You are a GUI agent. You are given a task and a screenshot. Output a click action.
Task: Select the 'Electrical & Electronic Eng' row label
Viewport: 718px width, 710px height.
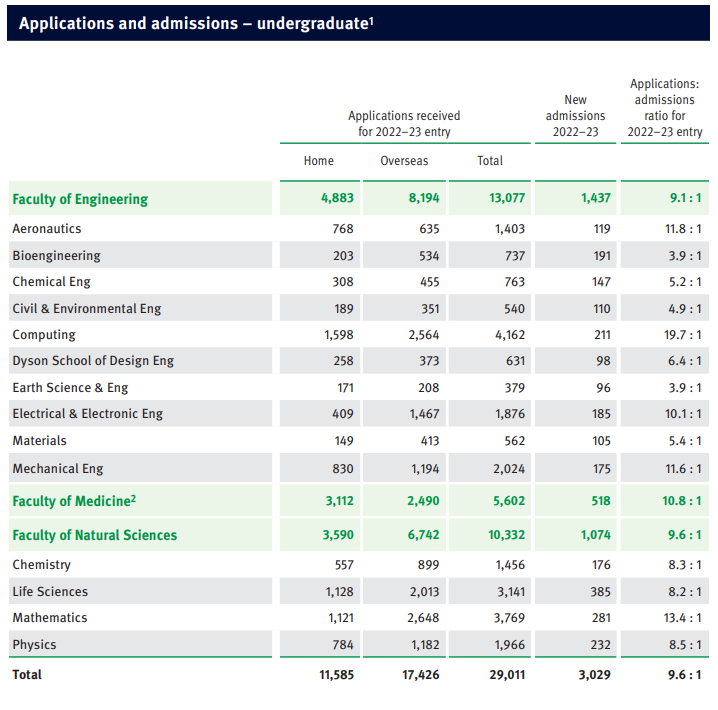pos(87,414)
